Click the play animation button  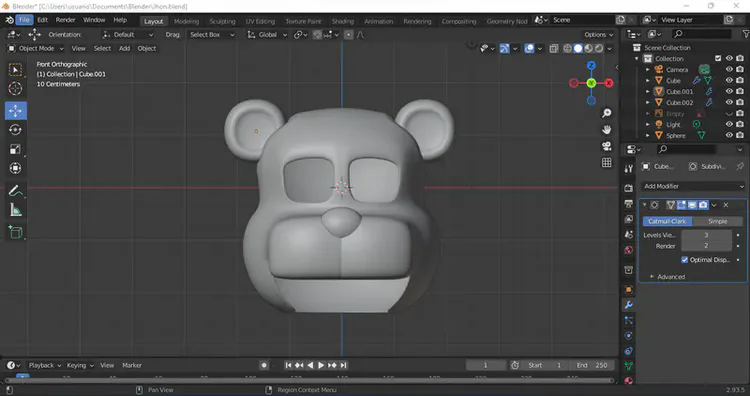click(321, 365)
